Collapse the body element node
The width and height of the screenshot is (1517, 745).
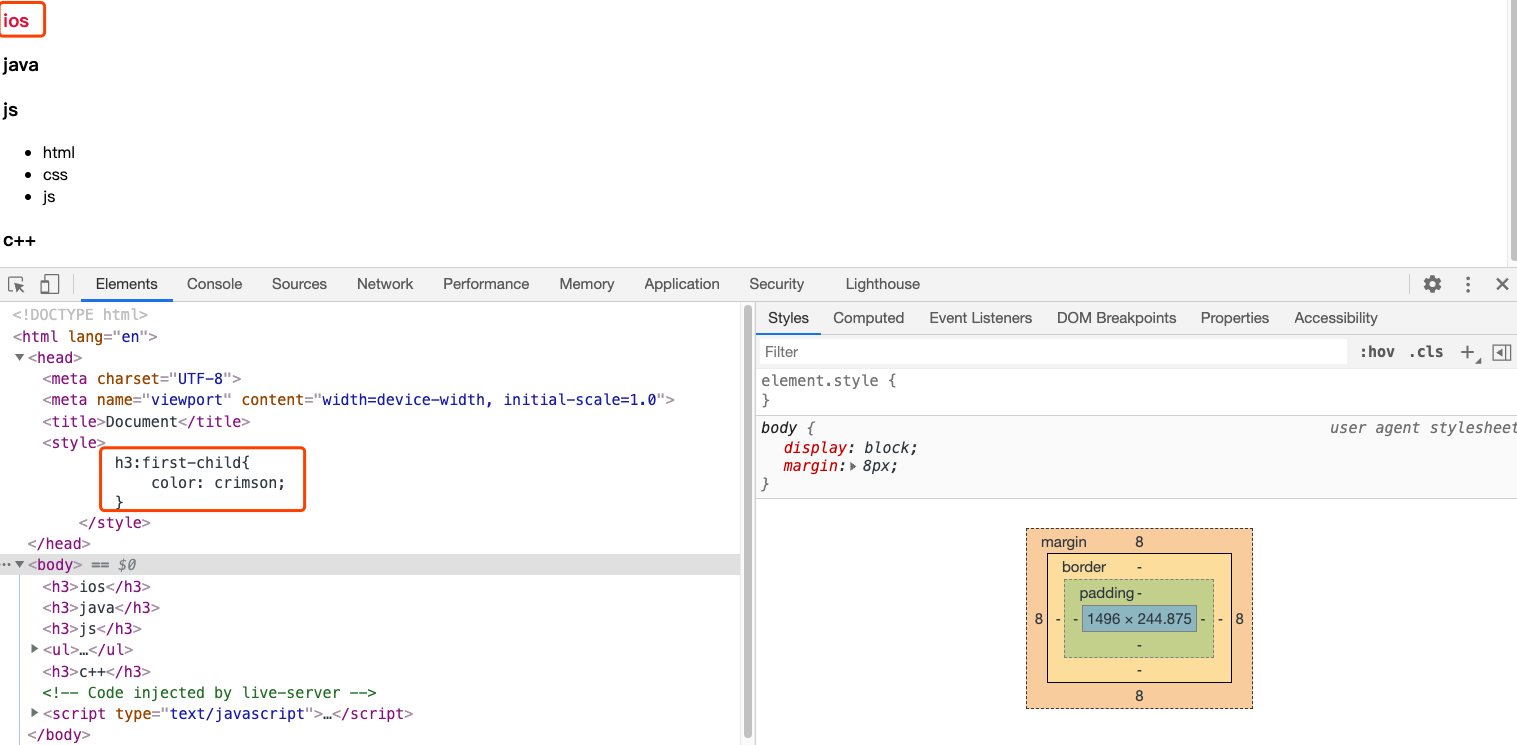[20, 565]
